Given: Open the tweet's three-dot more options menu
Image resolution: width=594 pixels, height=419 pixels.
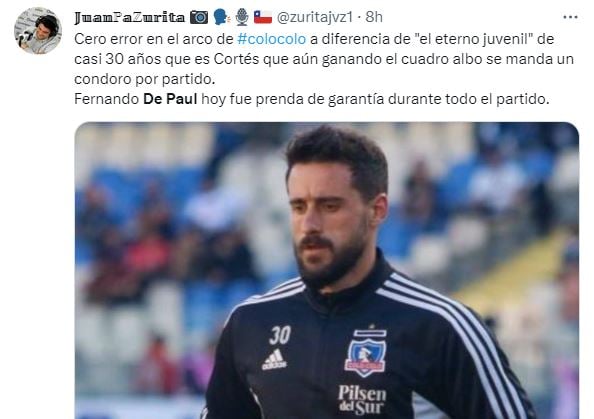Looking at the screenshot, I should coord(570,17).
